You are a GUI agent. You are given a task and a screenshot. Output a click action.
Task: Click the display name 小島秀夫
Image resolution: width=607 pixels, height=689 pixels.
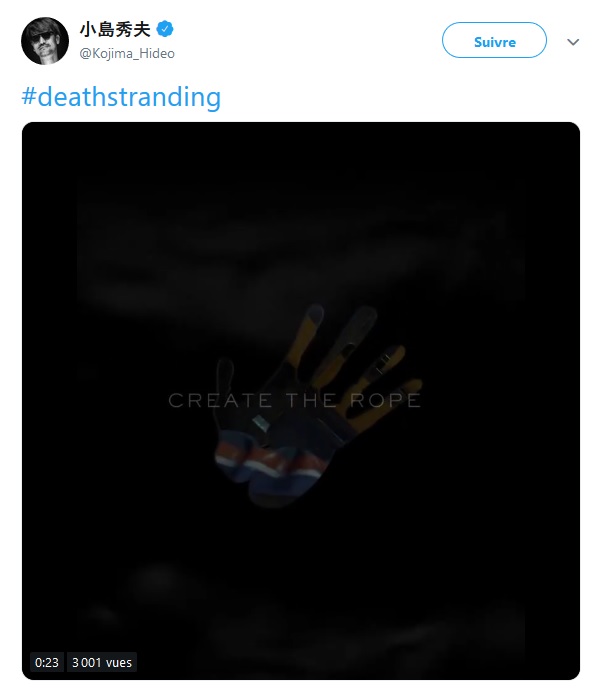point(115,29)
